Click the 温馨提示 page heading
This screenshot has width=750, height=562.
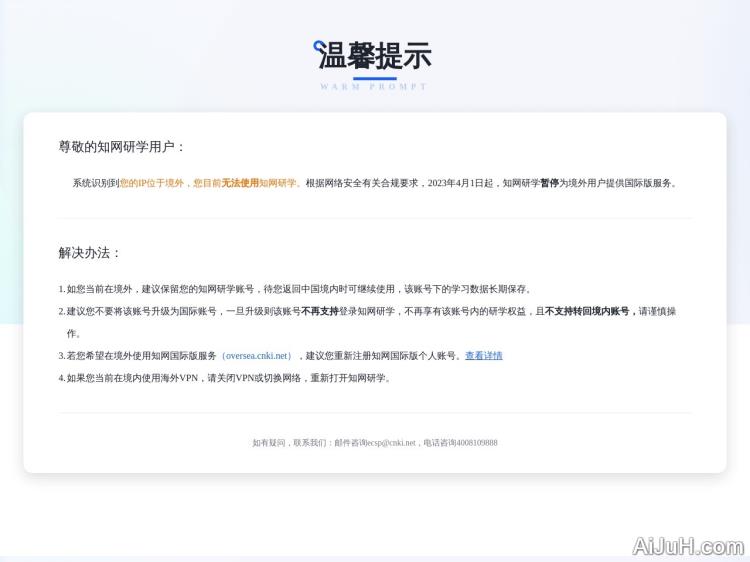(x=375, y=55)
